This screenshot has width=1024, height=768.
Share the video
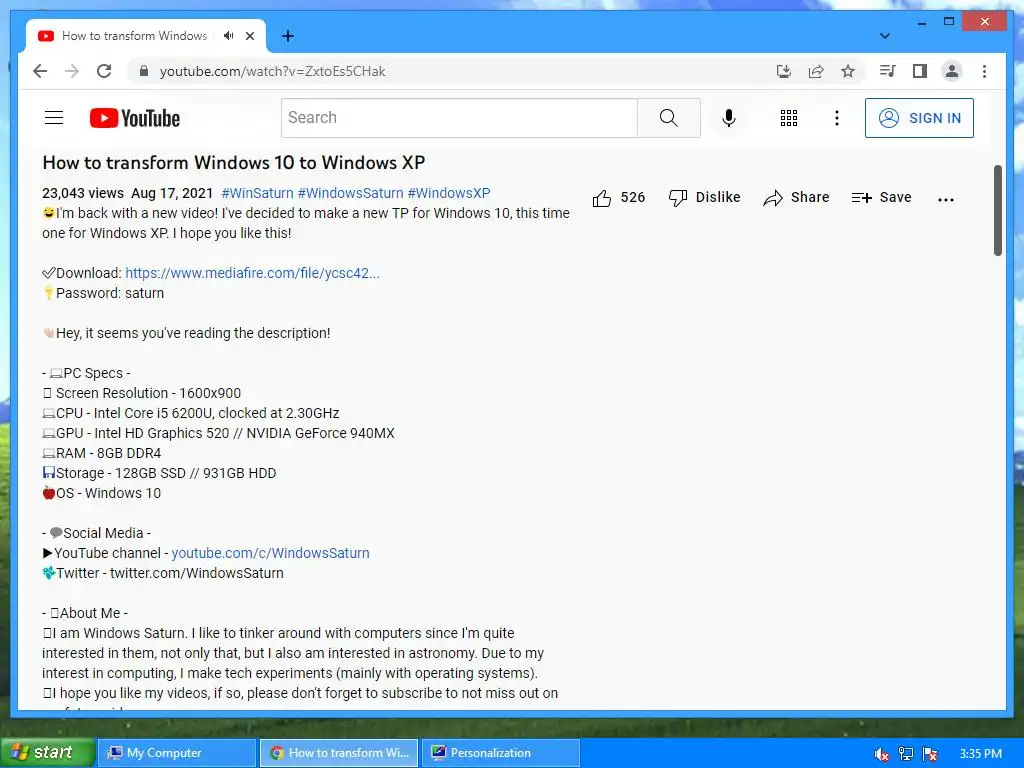pyautogui.click(x=796, y=197)
